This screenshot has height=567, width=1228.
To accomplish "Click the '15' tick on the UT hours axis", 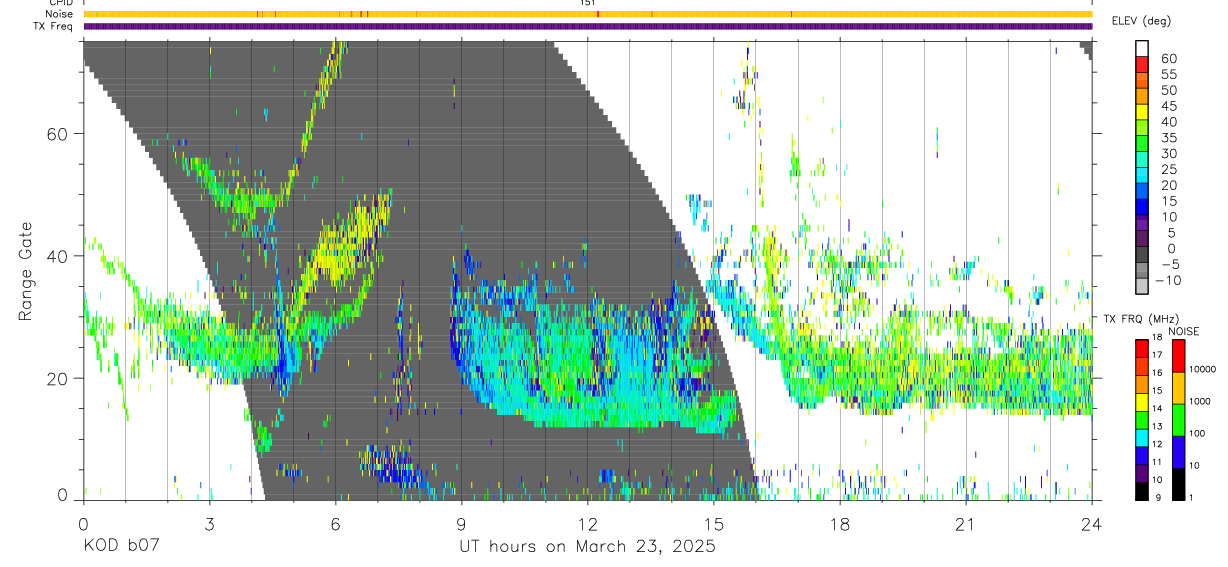I will coord(714,524).
